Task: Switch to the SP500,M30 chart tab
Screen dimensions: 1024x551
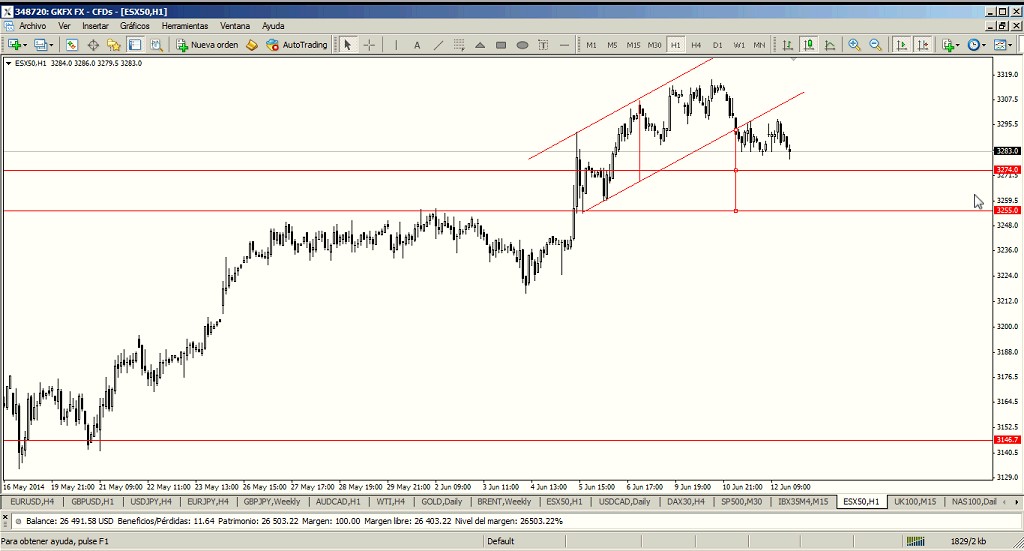Action: click(741, 502)
